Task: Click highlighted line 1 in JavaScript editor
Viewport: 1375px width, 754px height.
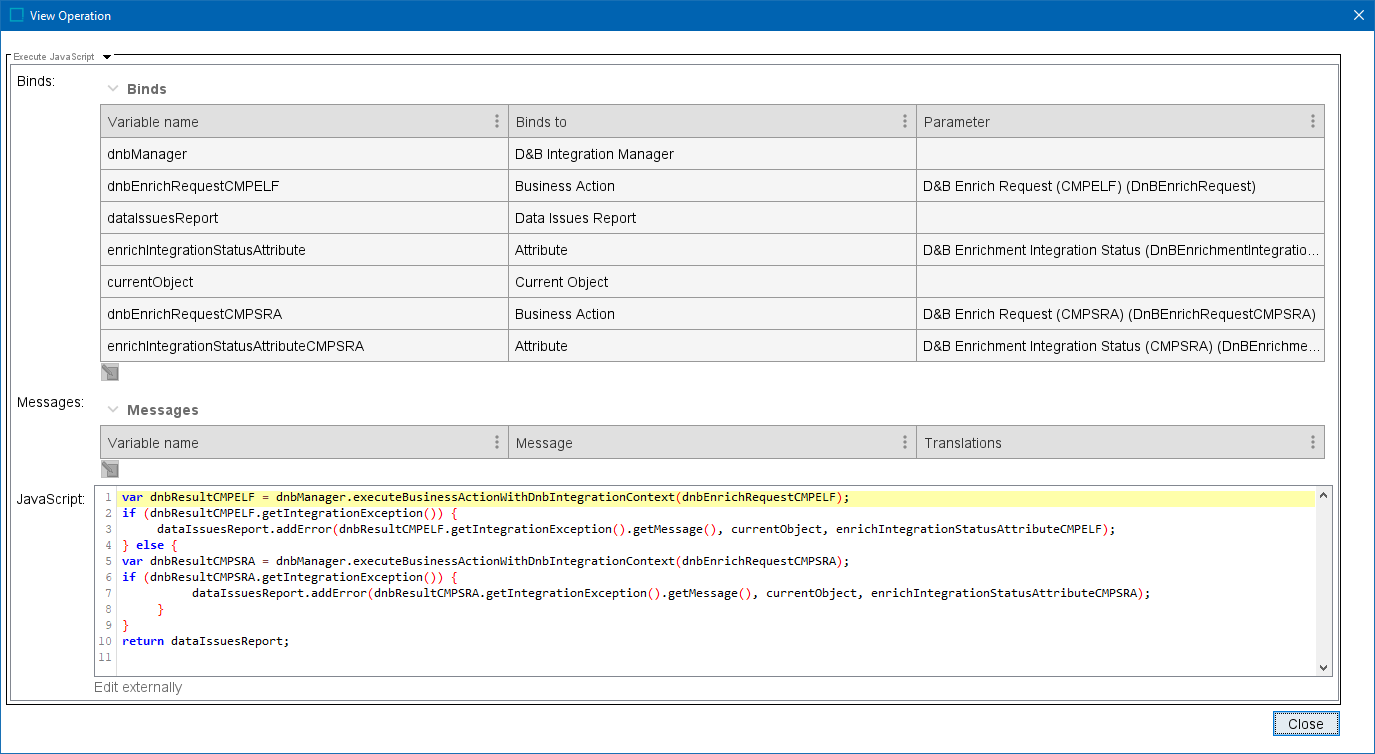Action: pyautogui.click(x=716, y=497)
